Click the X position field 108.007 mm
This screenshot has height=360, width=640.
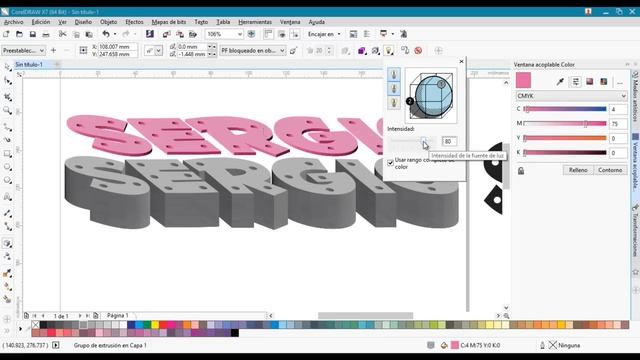[x=118, y=47]
